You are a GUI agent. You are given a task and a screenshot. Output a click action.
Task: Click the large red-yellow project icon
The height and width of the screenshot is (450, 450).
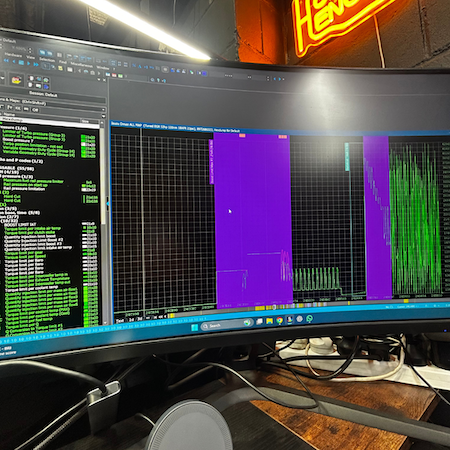pos(16,80)
